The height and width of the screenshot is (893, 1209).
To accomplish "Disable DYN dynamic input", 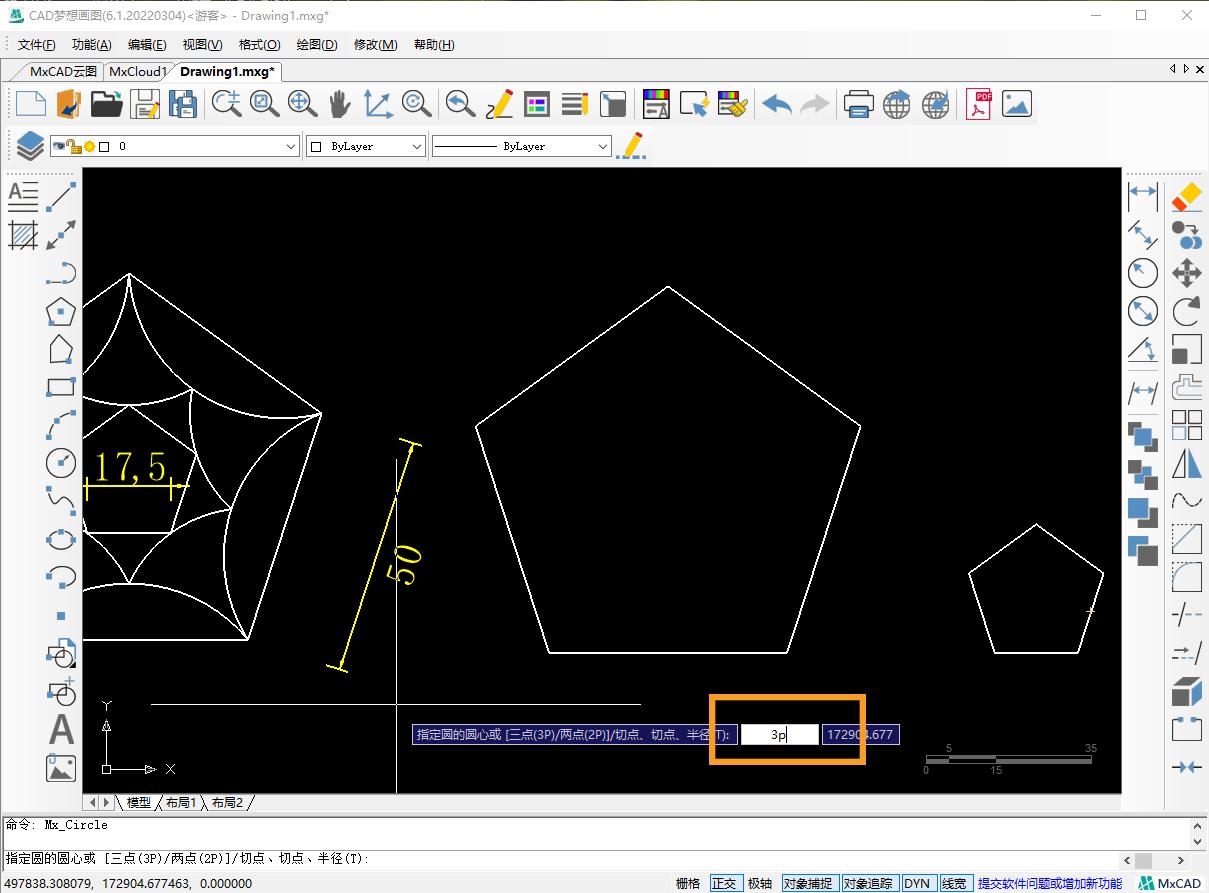I will tap(916, 883).
